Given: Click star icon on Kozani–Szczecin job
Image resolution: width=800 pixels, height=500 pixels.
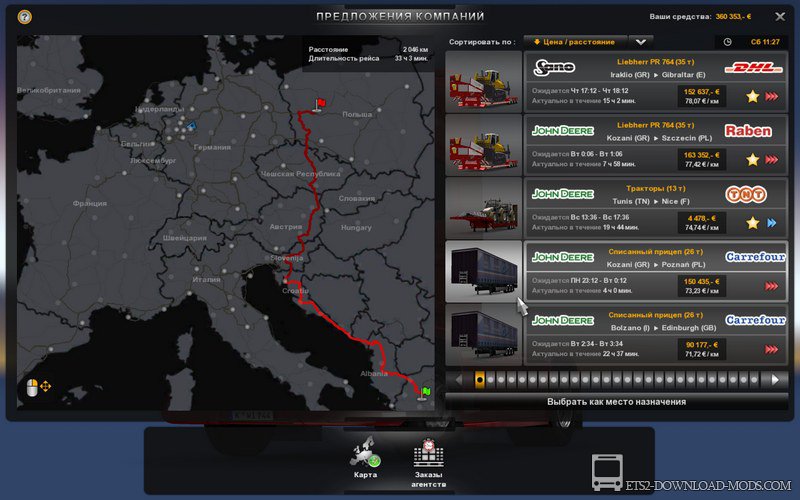Looking at the screenshot, I should [x=753, y=160].
